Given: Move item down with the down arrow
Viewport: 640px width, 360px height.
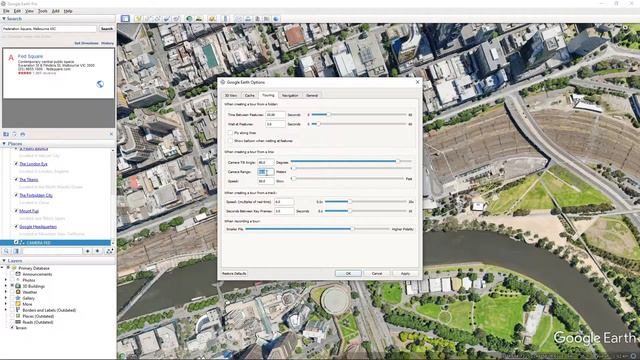Looking at the screenshot, I should pos(97,251).
